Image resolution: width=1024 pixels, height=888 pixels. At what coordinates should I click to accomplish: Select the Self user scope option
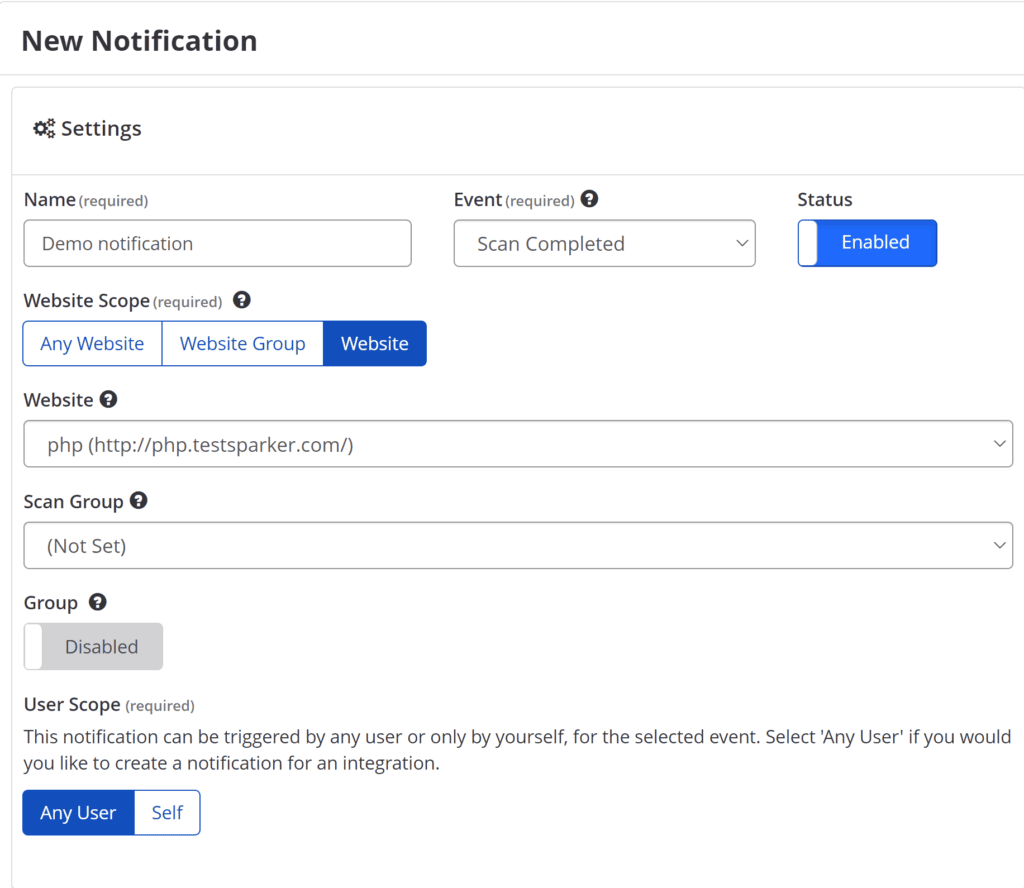point(167,812)
